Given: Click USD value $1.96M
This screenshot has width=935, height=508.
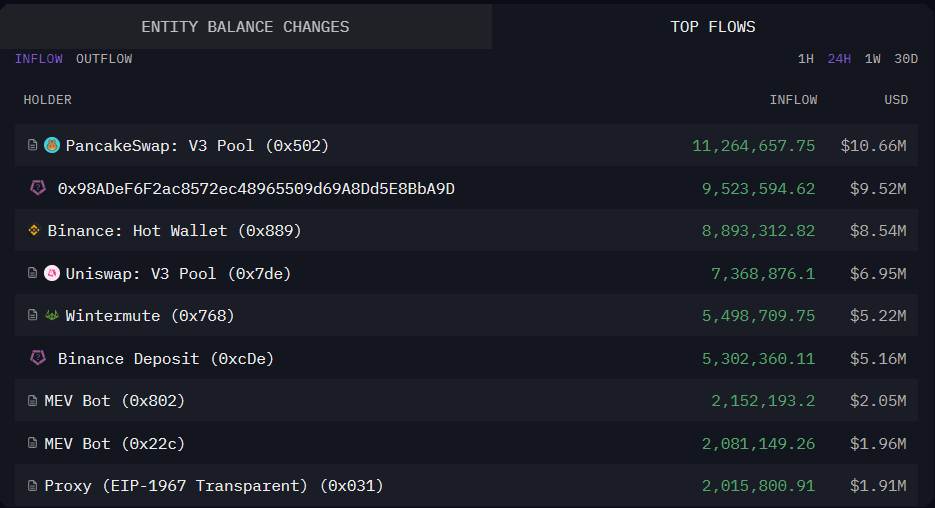Looking at the screenshot, I should click(x=878, y=444).
